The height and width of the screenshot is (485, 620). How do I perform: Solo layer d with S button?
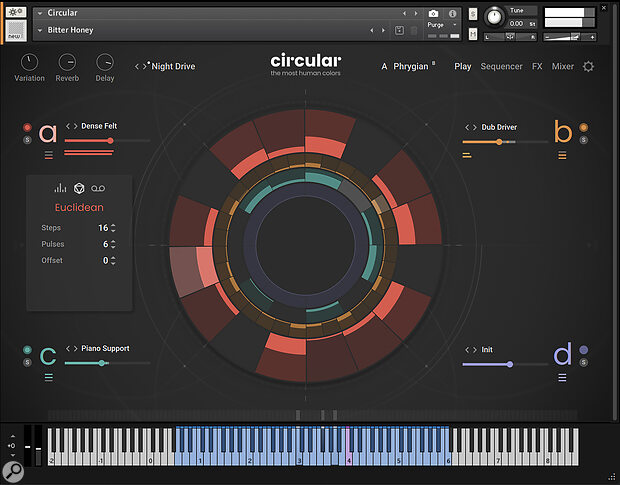coord(584,362)
